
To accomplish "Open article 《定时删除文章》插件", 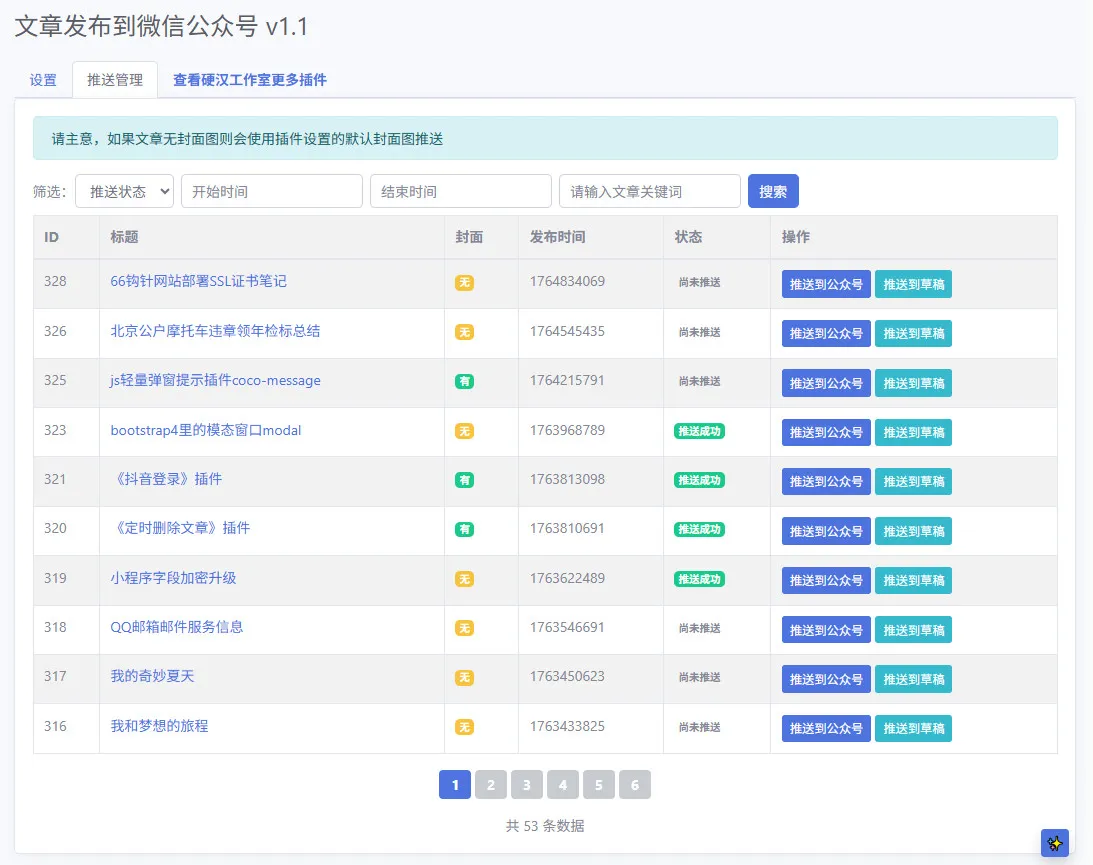I will click(181, 528).
